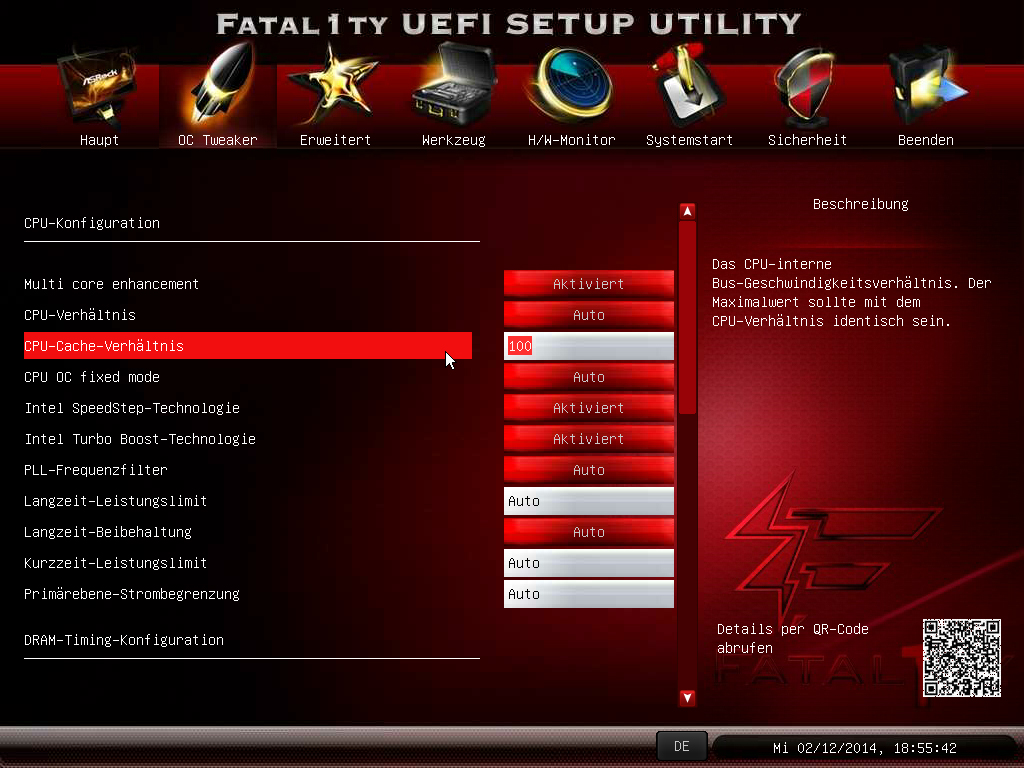Switch to the Werkzeug tab label

tap(454, 140)
